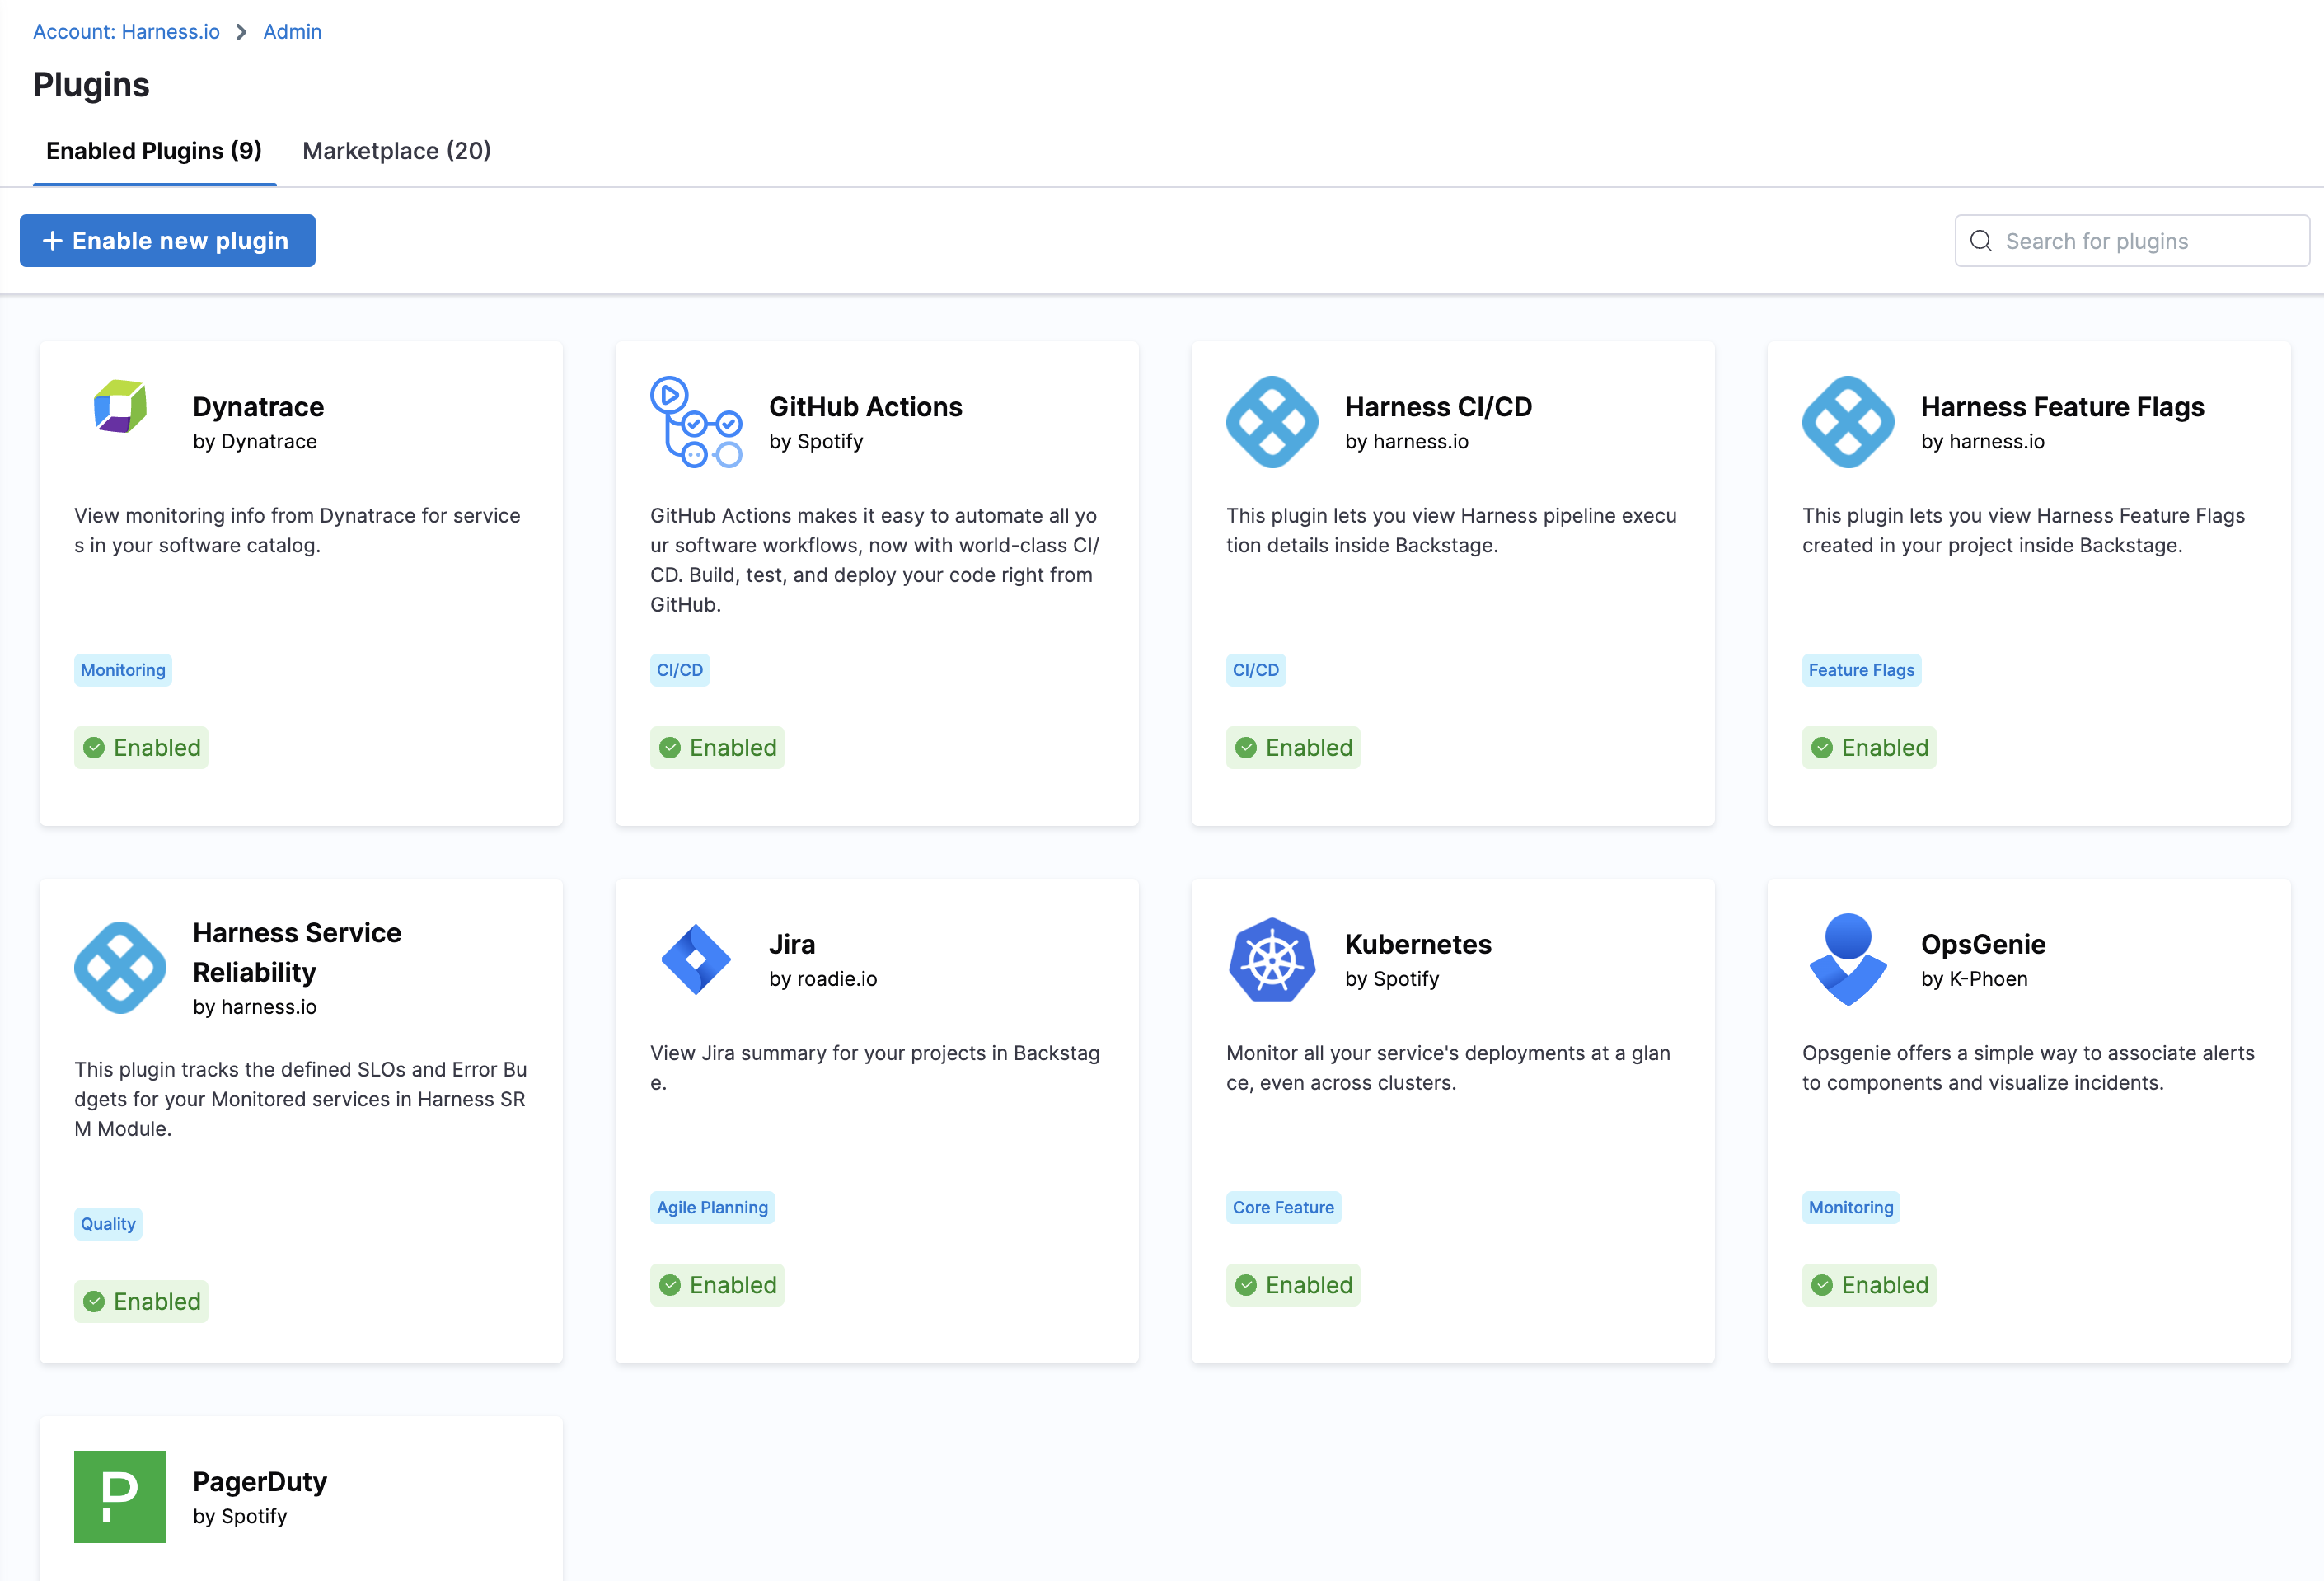Select the GitHub Actions plugin icon
This screenshot has height=1581, width=2324.
pos(697,421)
